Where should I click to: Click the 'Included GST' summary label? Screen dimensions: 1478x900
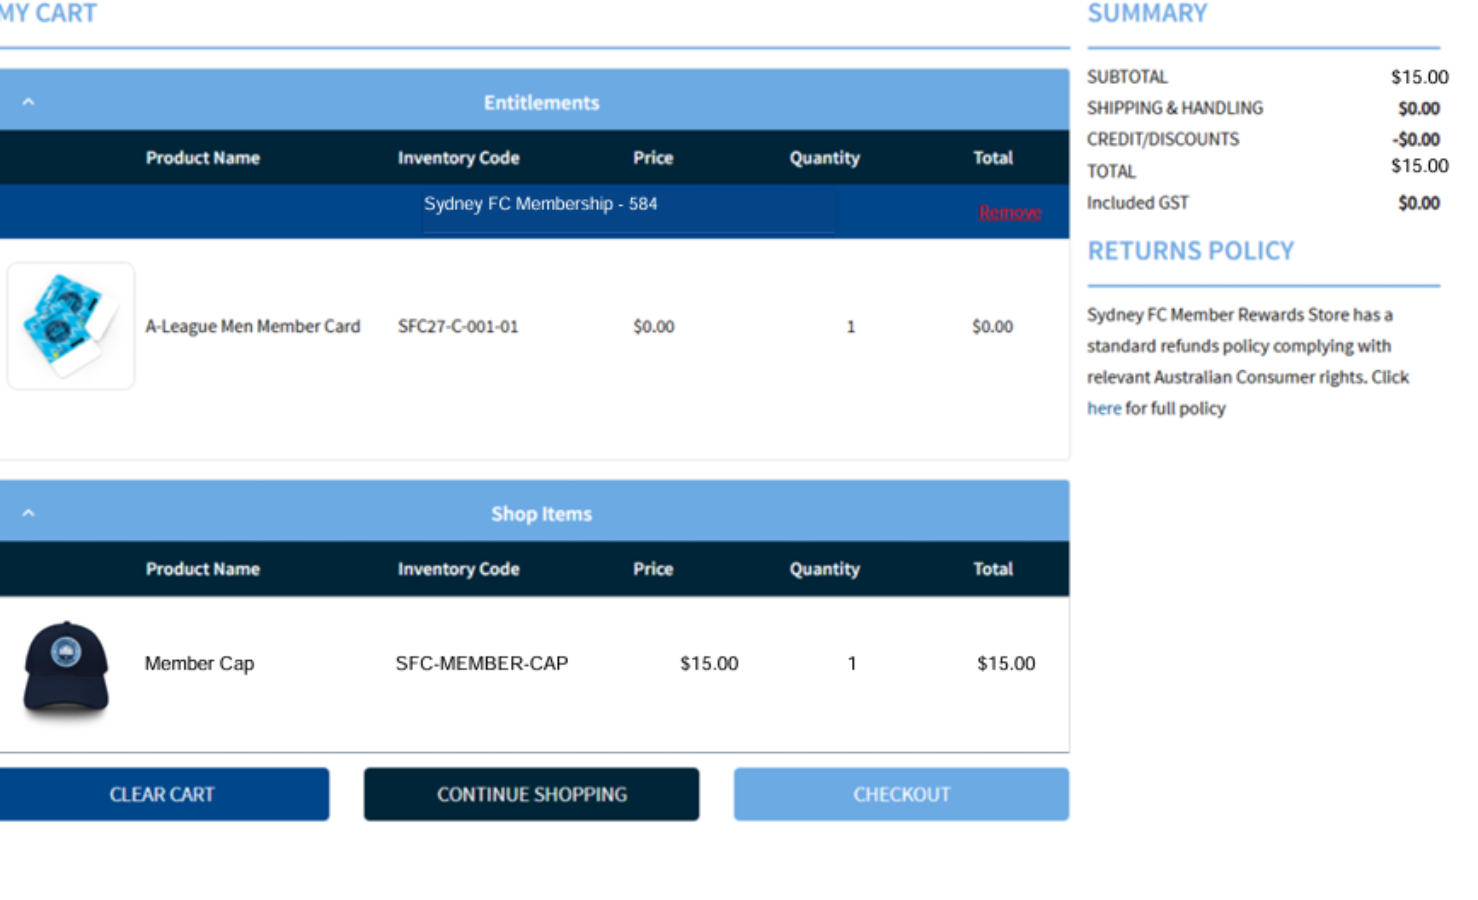coord(1138,203)
